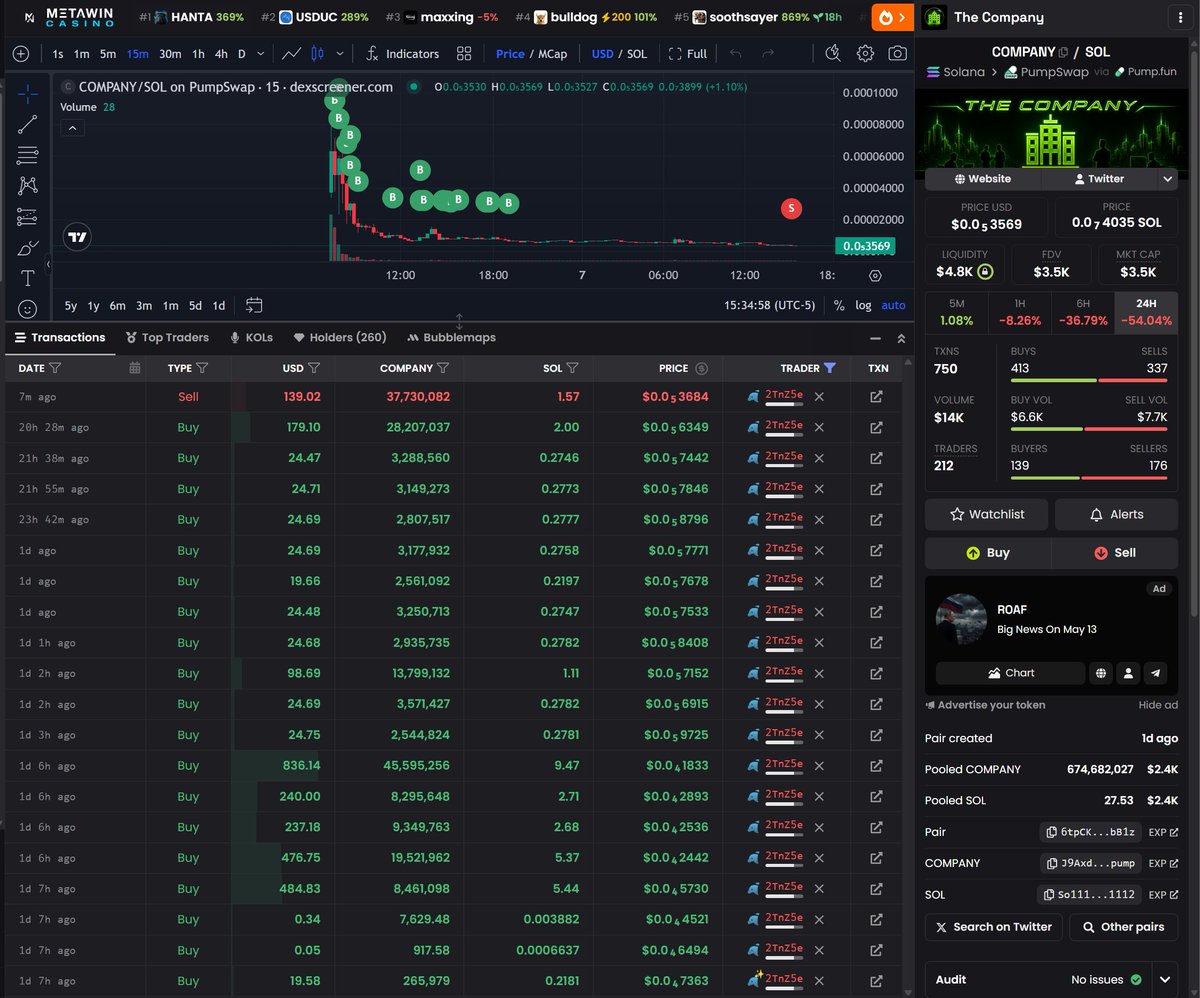
Task: Open chart settings gear
Action: [866, 54]
